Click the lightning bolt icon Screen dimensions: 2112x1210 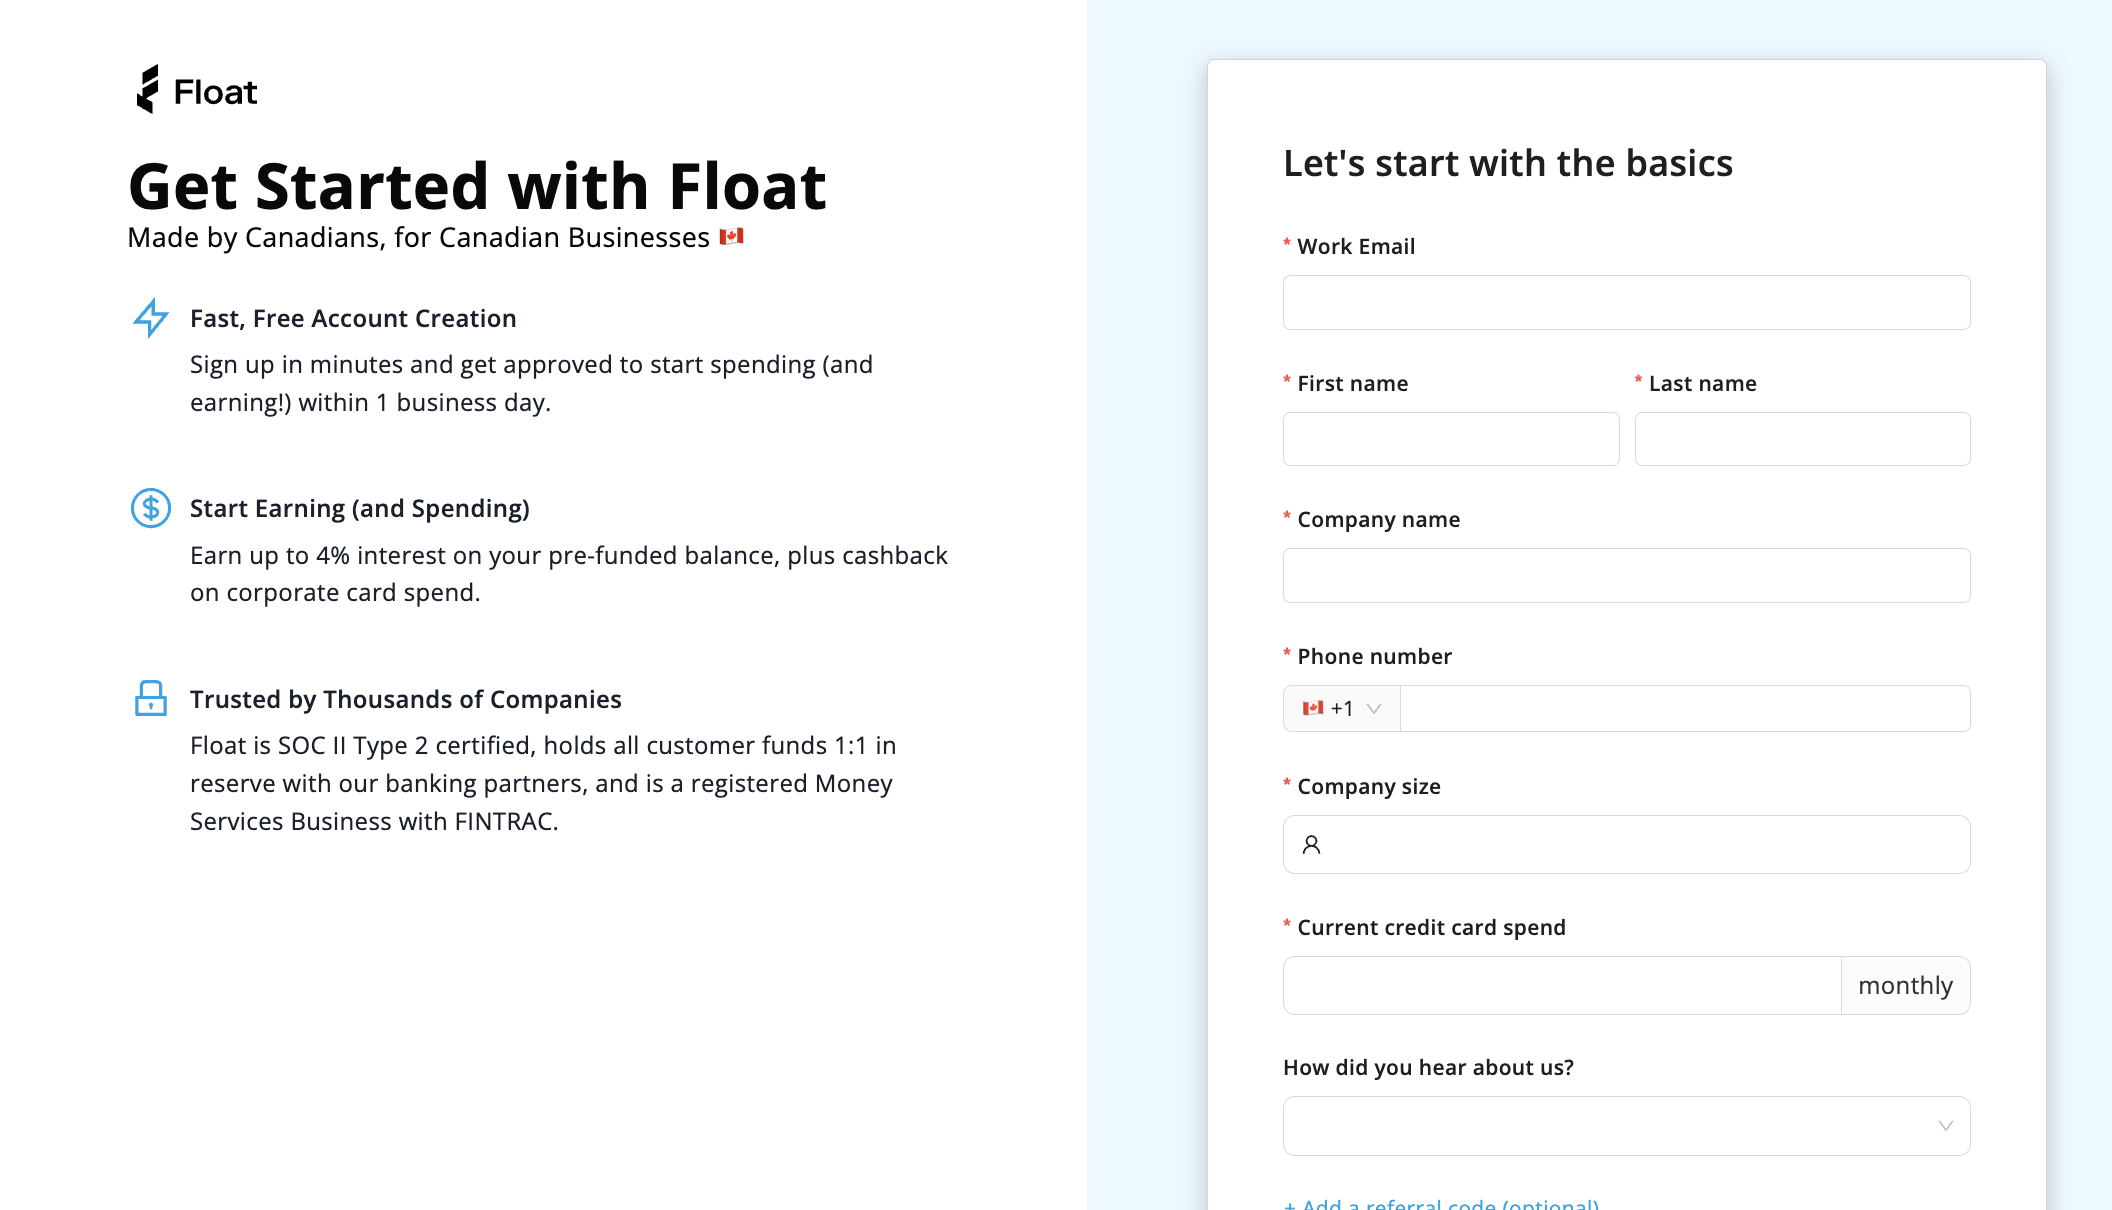coord(151,318)
